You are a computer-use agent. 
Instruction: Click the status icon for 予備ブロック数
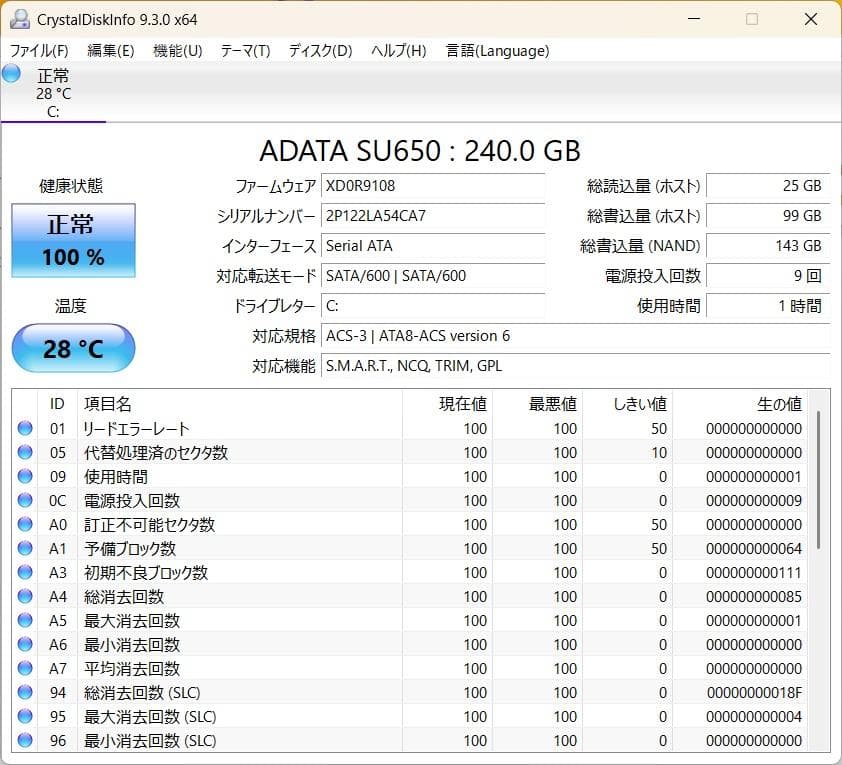(26, 548)
